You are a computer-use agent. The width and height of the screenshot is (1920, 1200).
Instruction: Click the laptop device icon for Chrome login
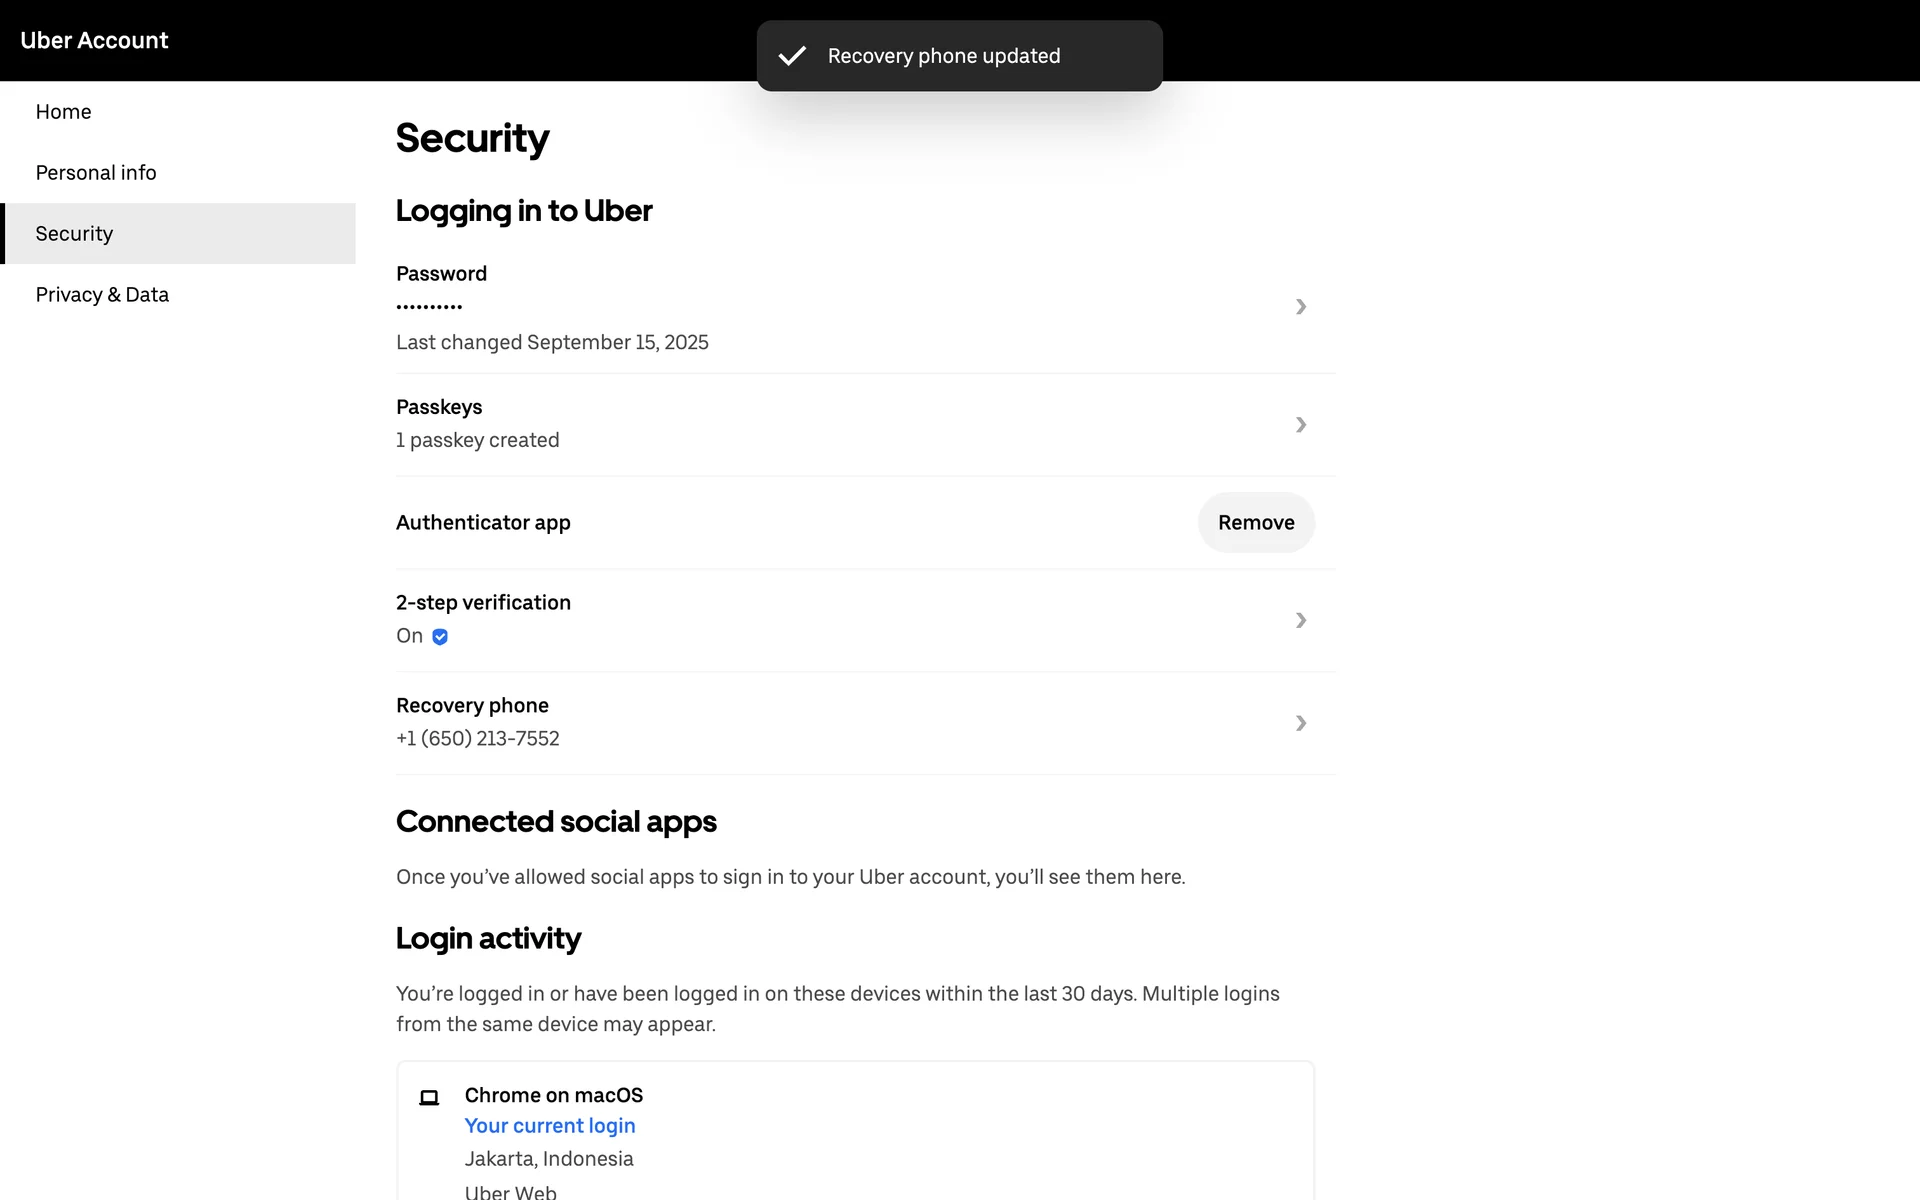[x=429, y=1097]
